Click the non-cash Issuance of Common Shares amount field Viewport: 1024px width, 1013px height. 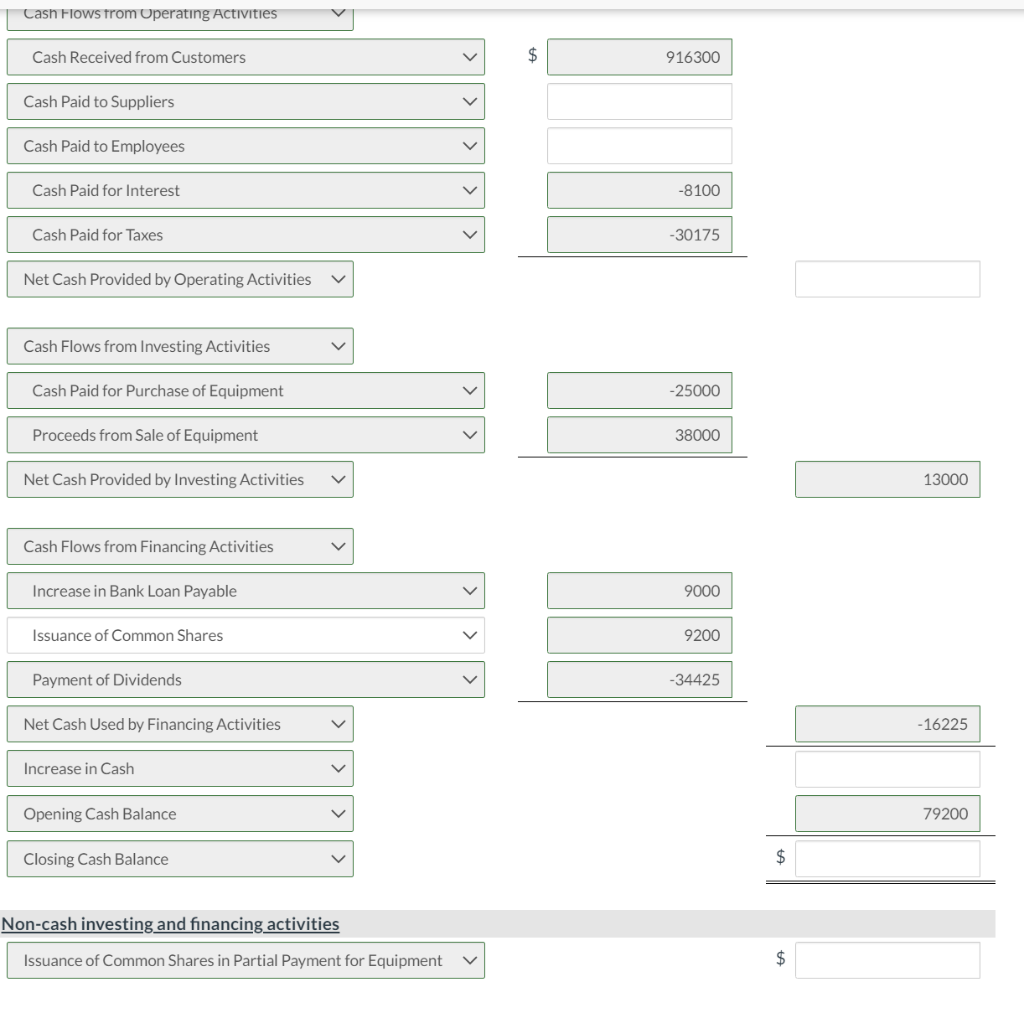click(x=887, y=960)
